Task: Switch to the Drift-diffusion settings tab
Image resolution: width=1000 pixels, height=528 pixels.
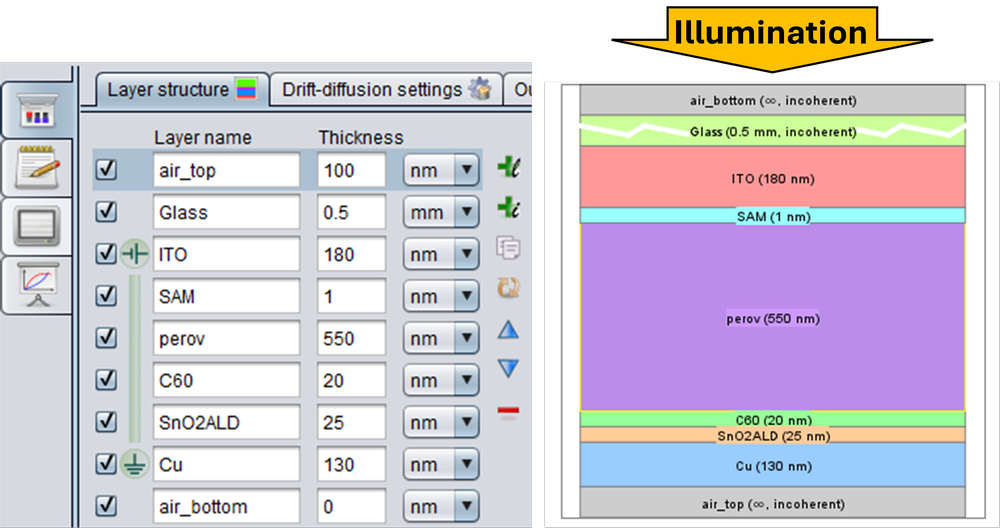Action: 386,90
